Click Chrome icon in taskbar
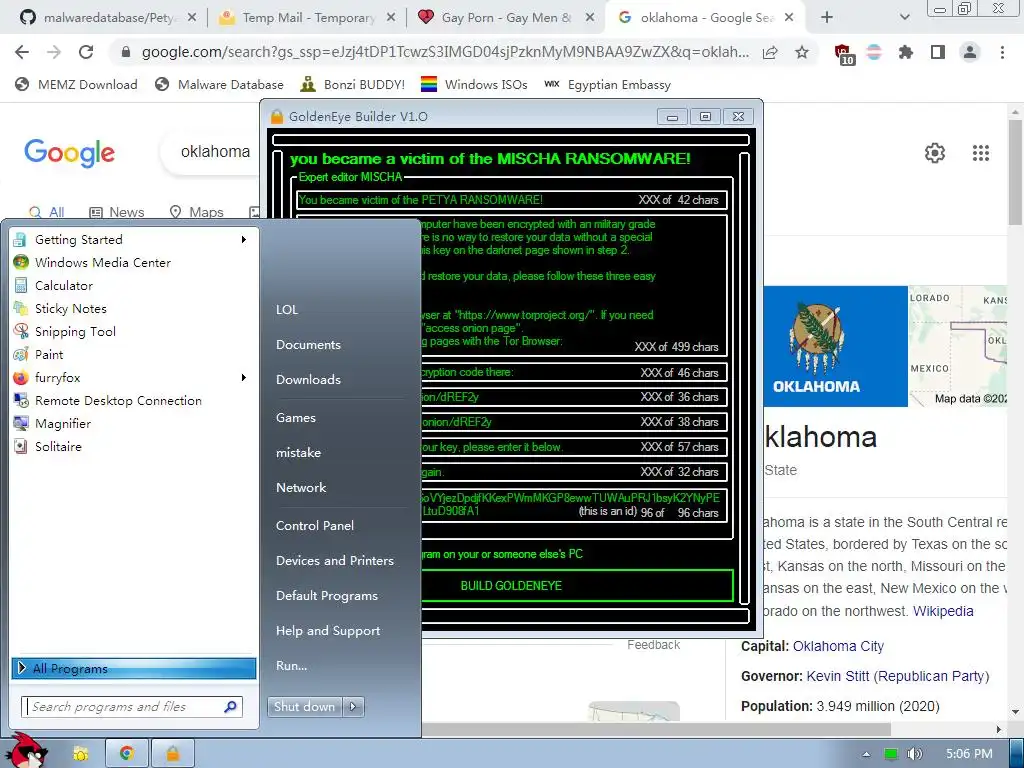 pos(127,754)
